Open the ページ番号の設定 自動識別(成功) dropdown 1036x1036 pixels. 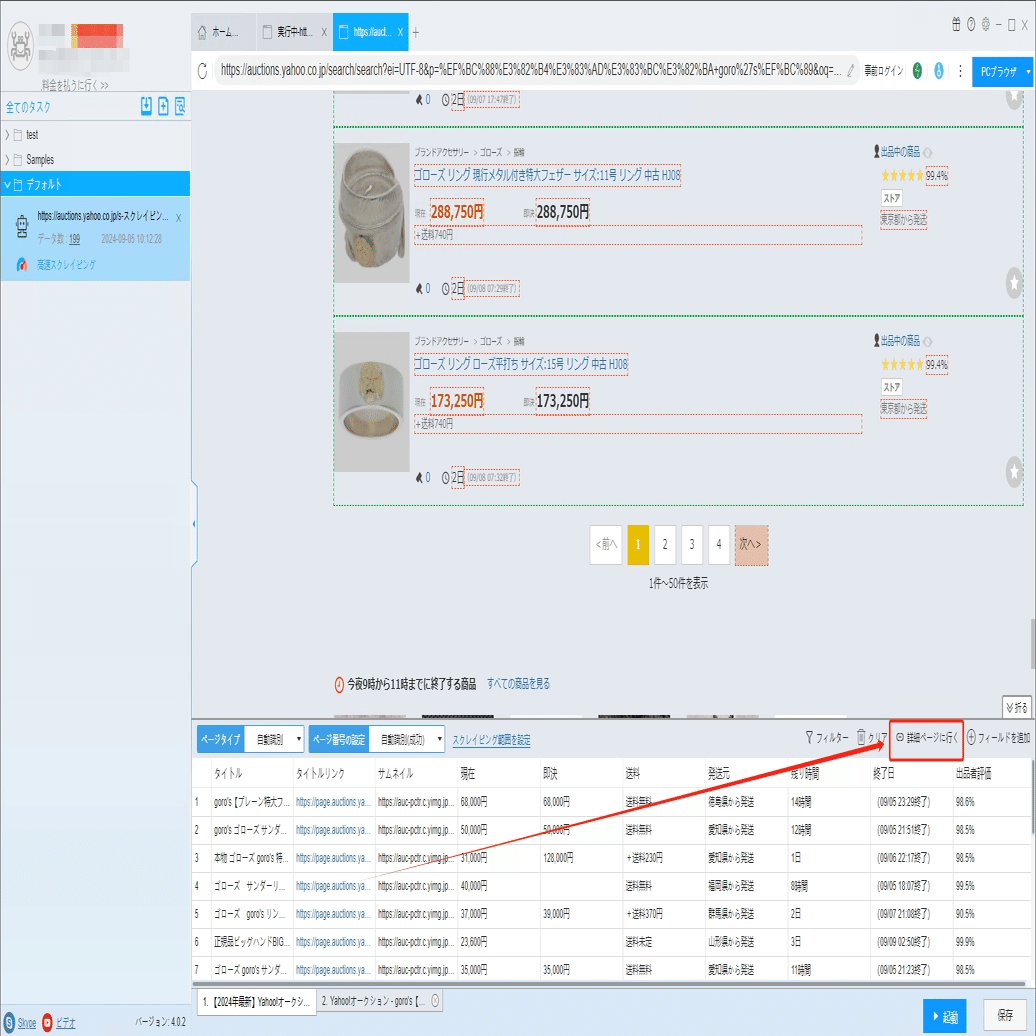click(406, 739)
